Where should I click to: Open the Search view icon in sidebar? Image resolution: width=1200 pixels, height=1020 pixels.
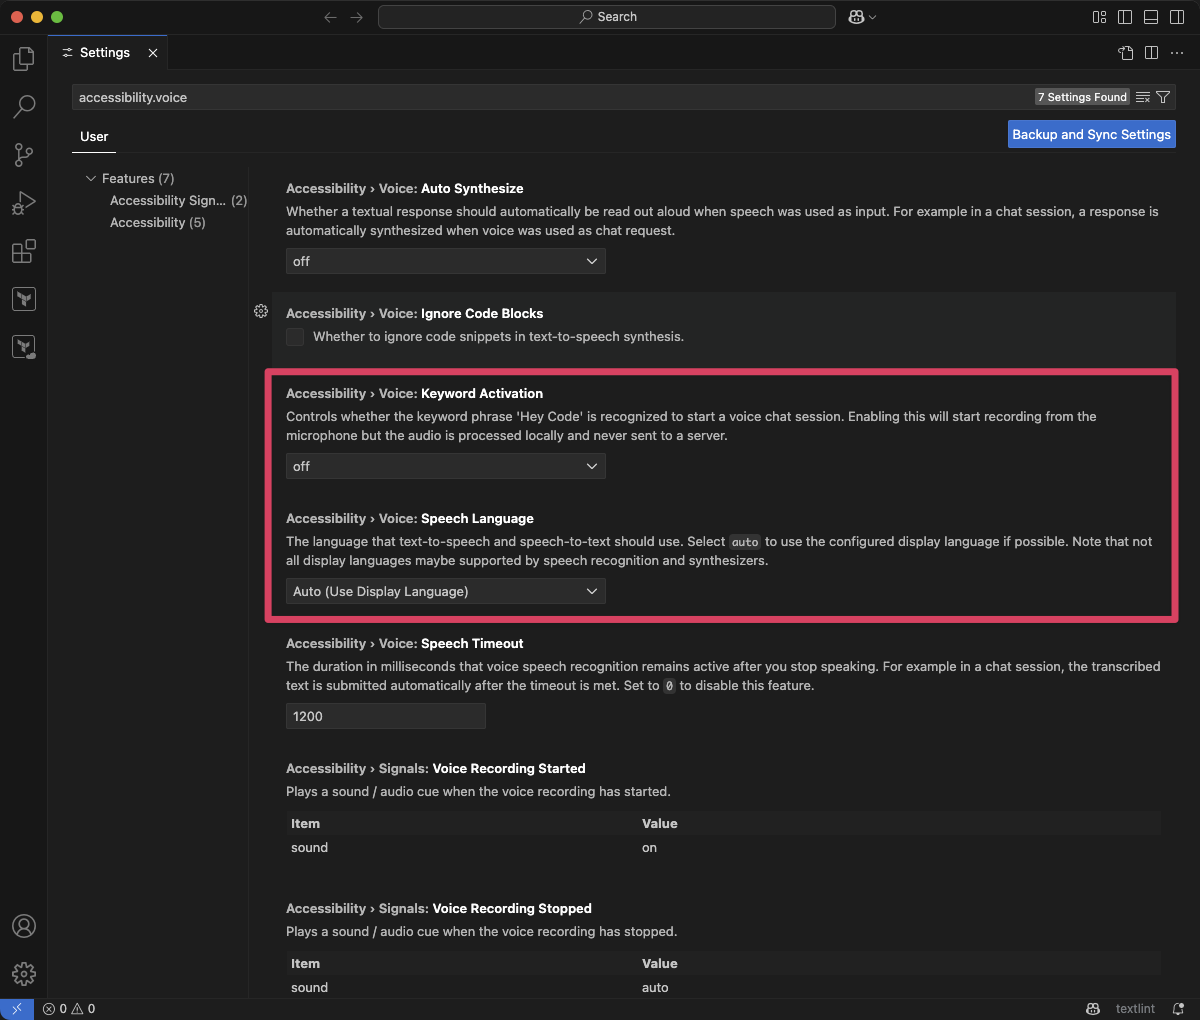(24, 106)
